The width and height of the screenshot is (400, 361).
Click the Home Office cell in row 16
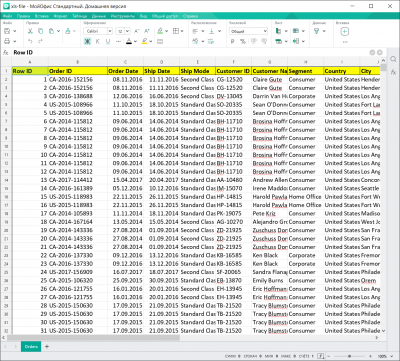(305, 197)
